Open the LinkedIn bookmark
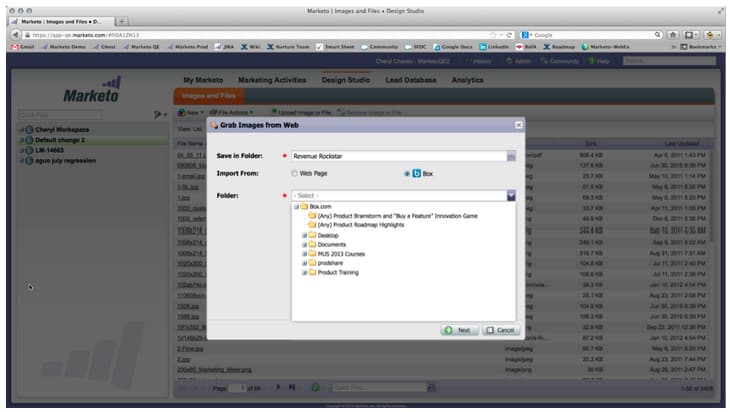The image size is (730, 412). pyautogui.click(x=494, y=47)
